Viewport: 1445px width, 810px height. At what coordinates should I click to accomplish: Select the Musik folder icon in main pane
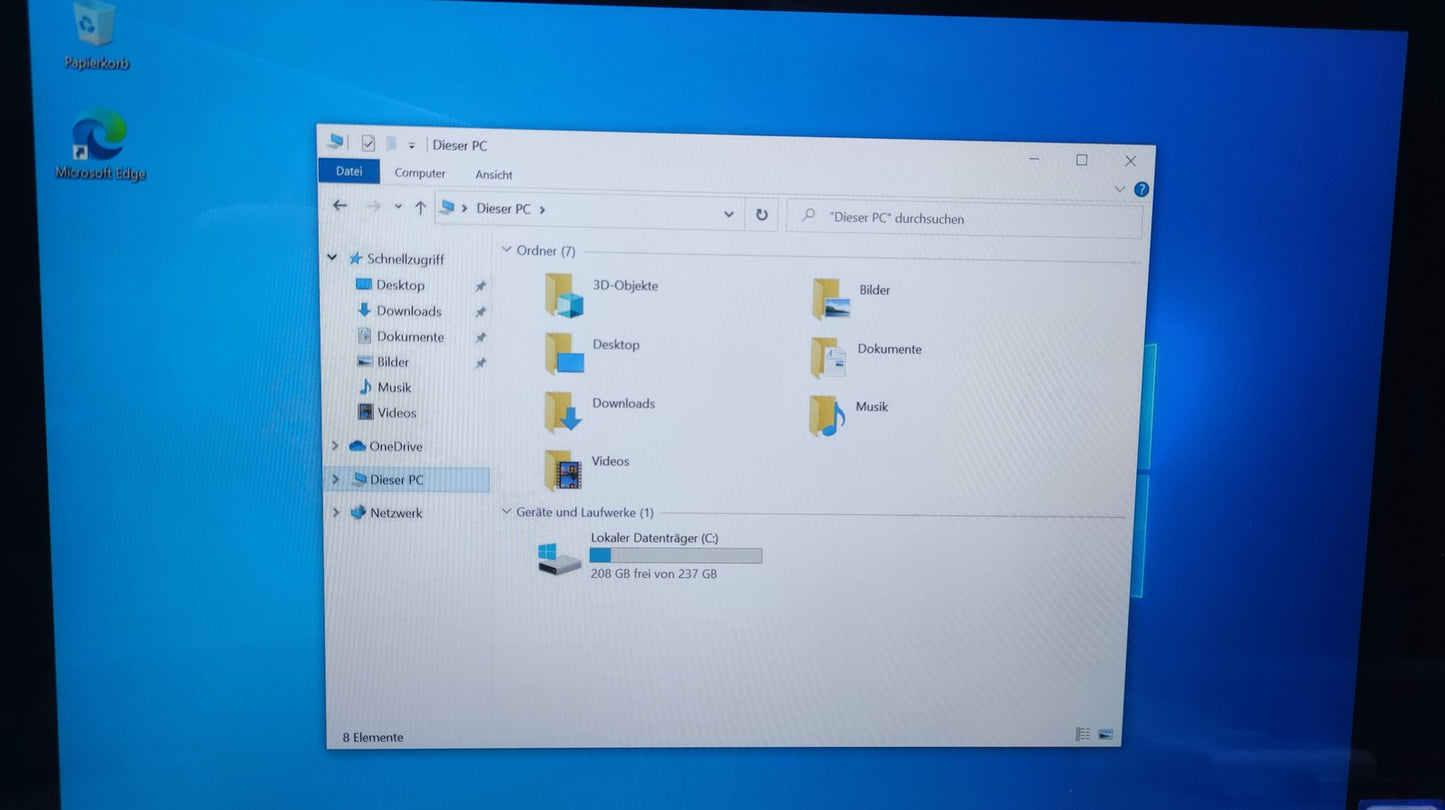(x=827, y=415)
